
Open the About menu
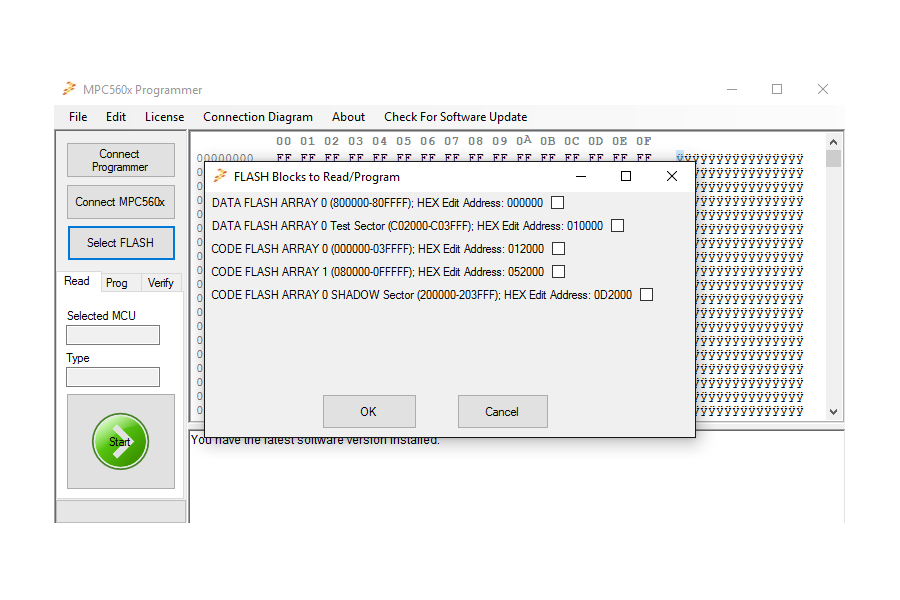click(348, 117)
